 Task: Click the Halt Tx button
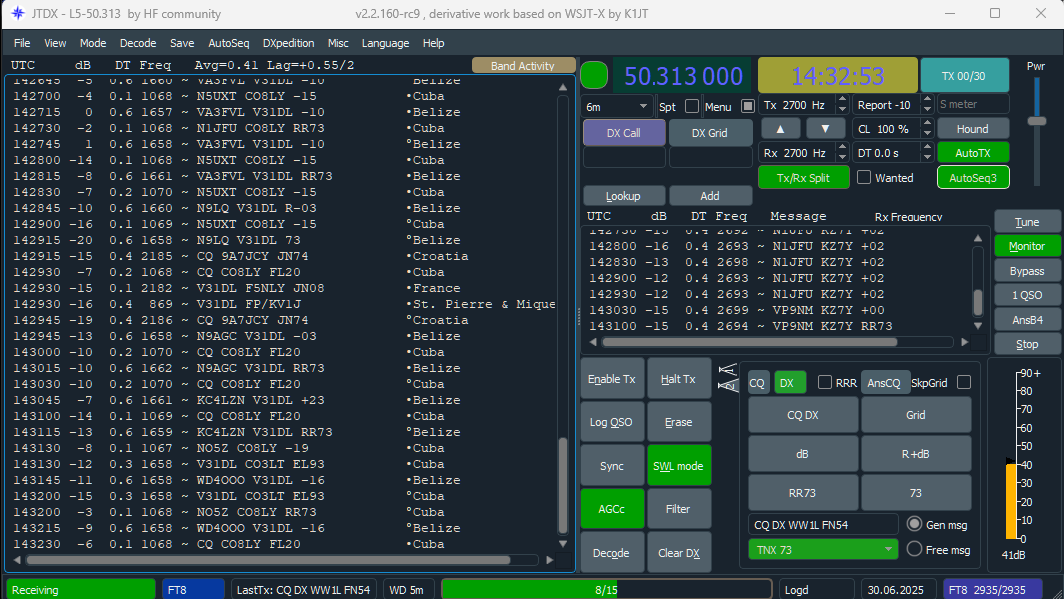(678, 379)
